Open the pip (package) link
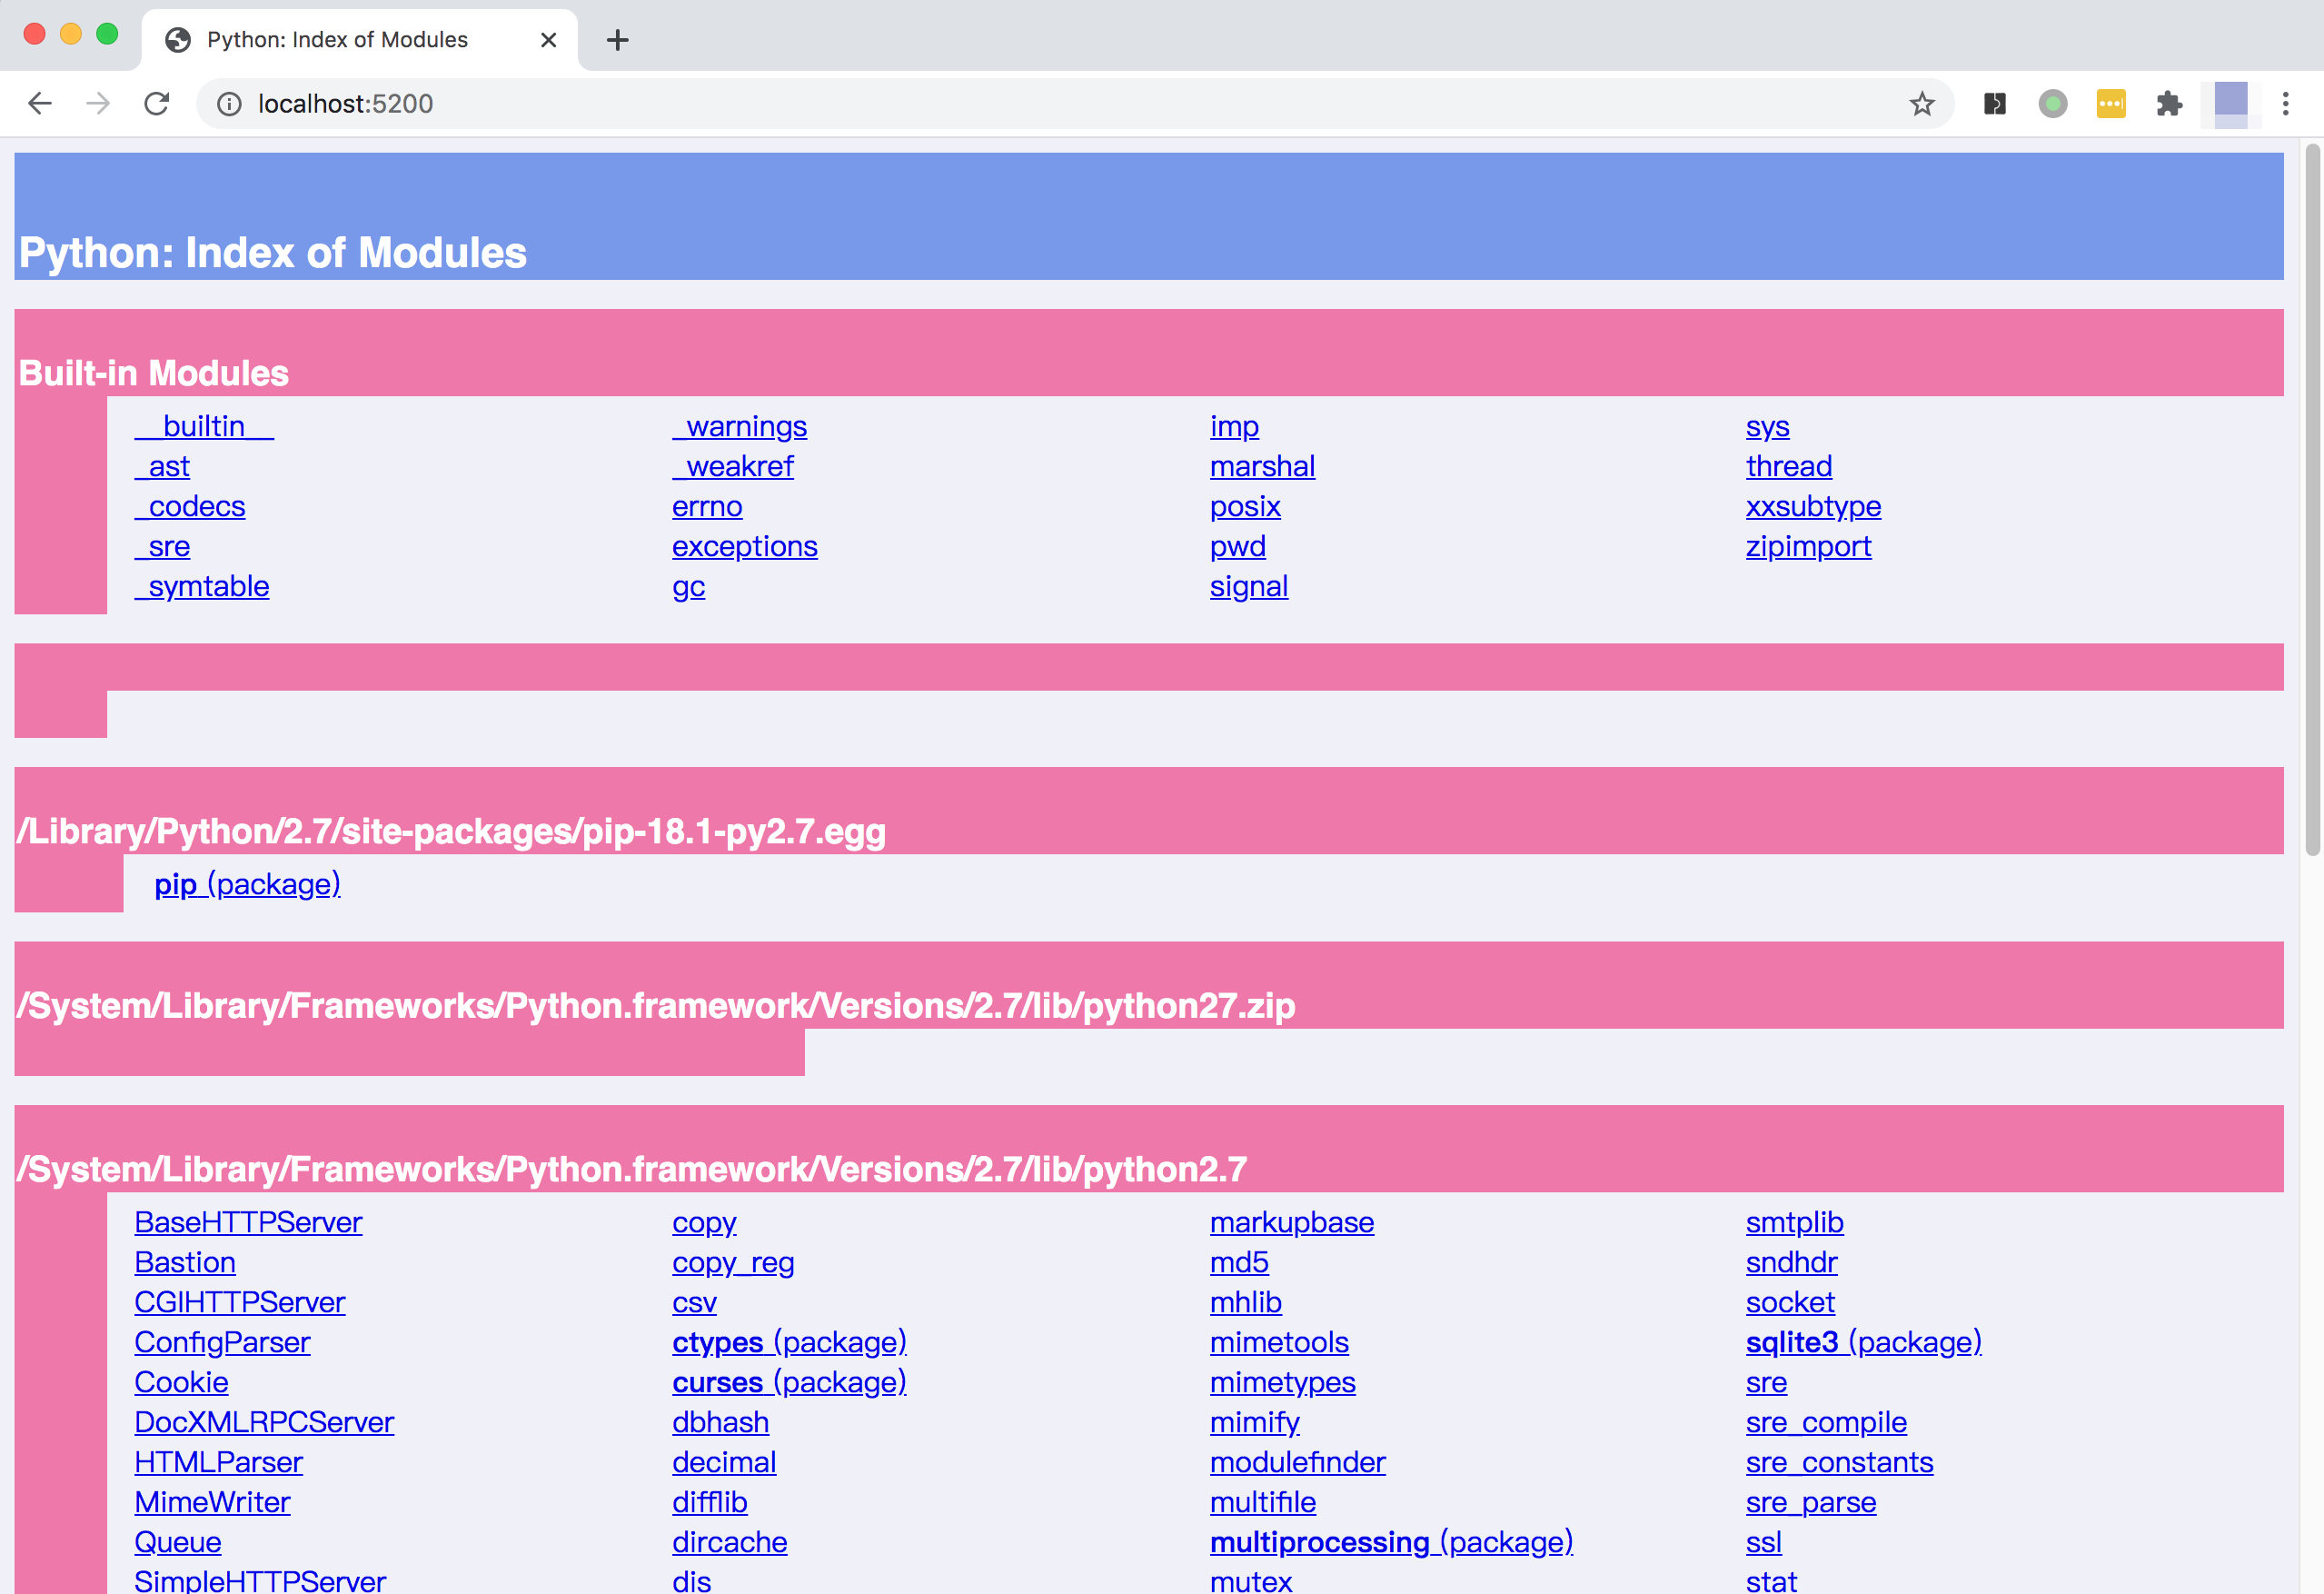2324x1594 pixels. [x=247, y=885]
